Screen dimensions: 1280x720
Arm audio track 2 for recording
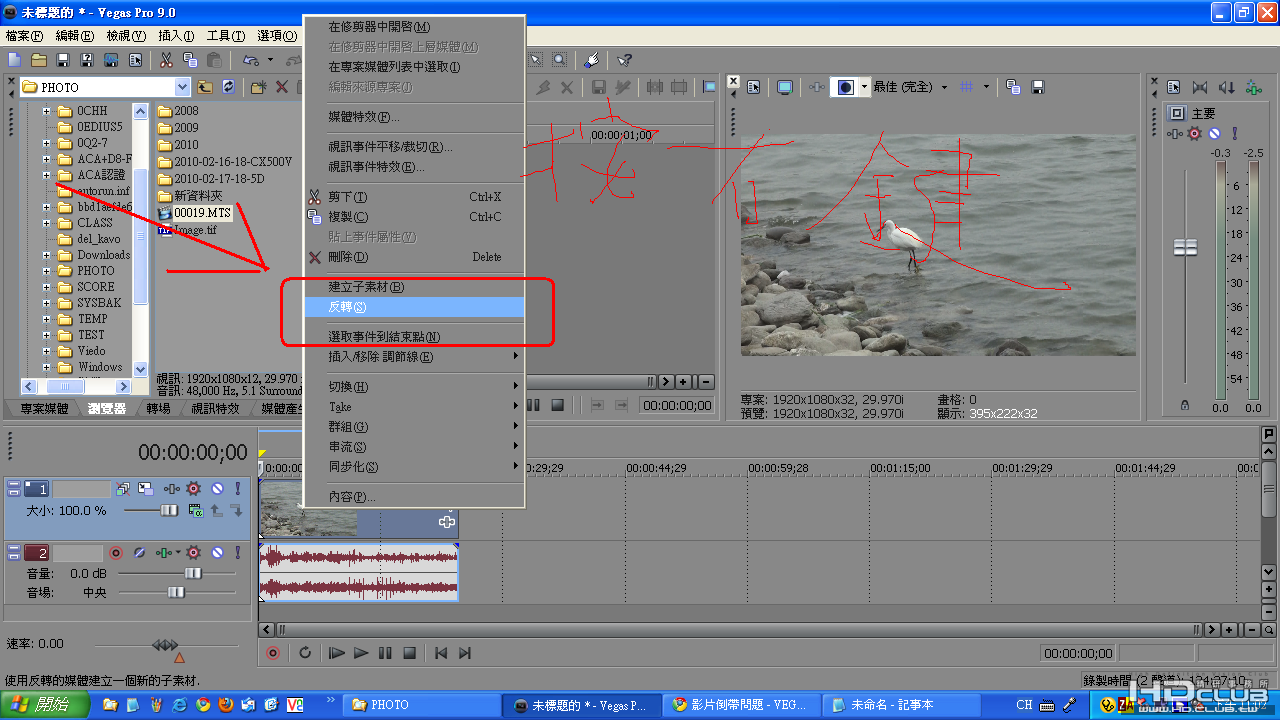pos(116,552)
